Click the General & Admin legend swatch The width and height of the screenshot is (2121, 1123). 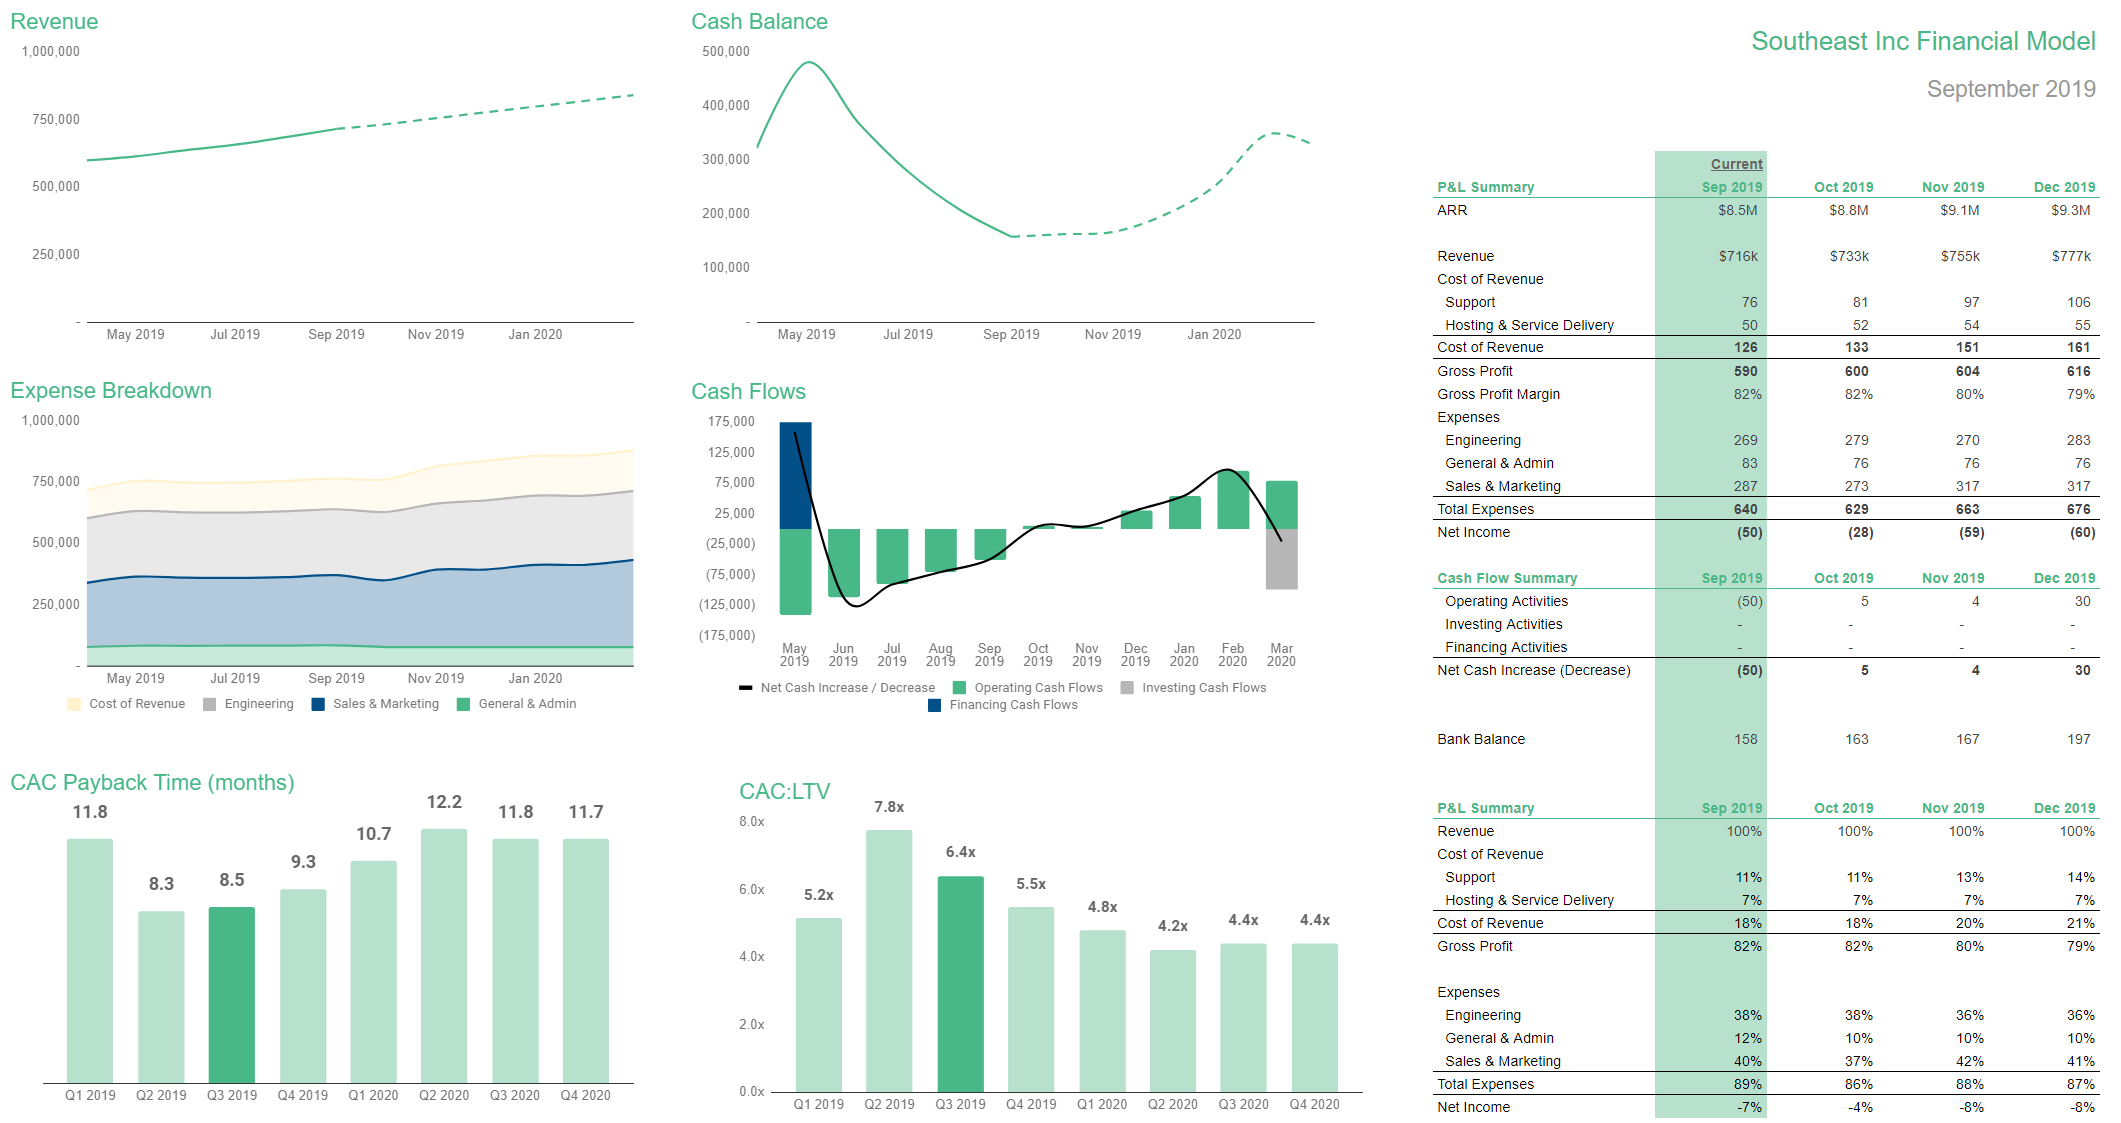click(x=463, y=704)
